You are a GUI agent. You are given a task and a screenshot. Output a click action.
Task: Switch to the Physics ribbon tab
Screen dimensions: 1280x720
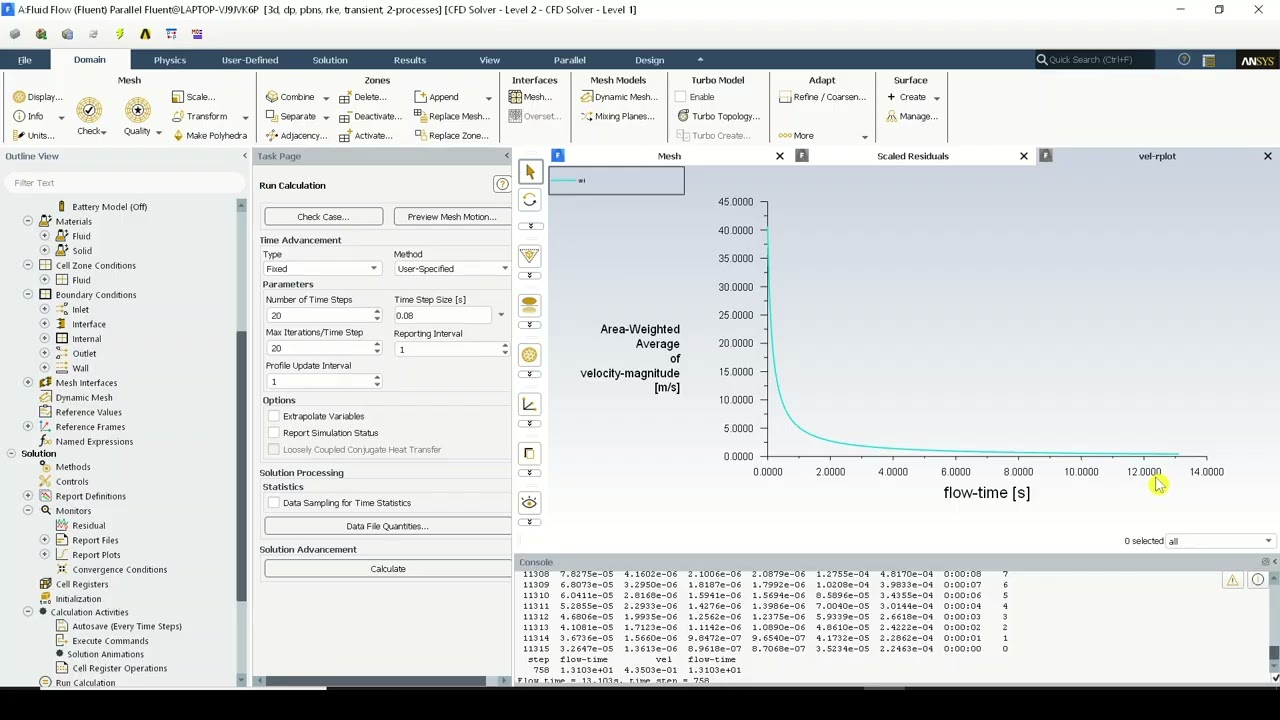[x=169, y=60]
